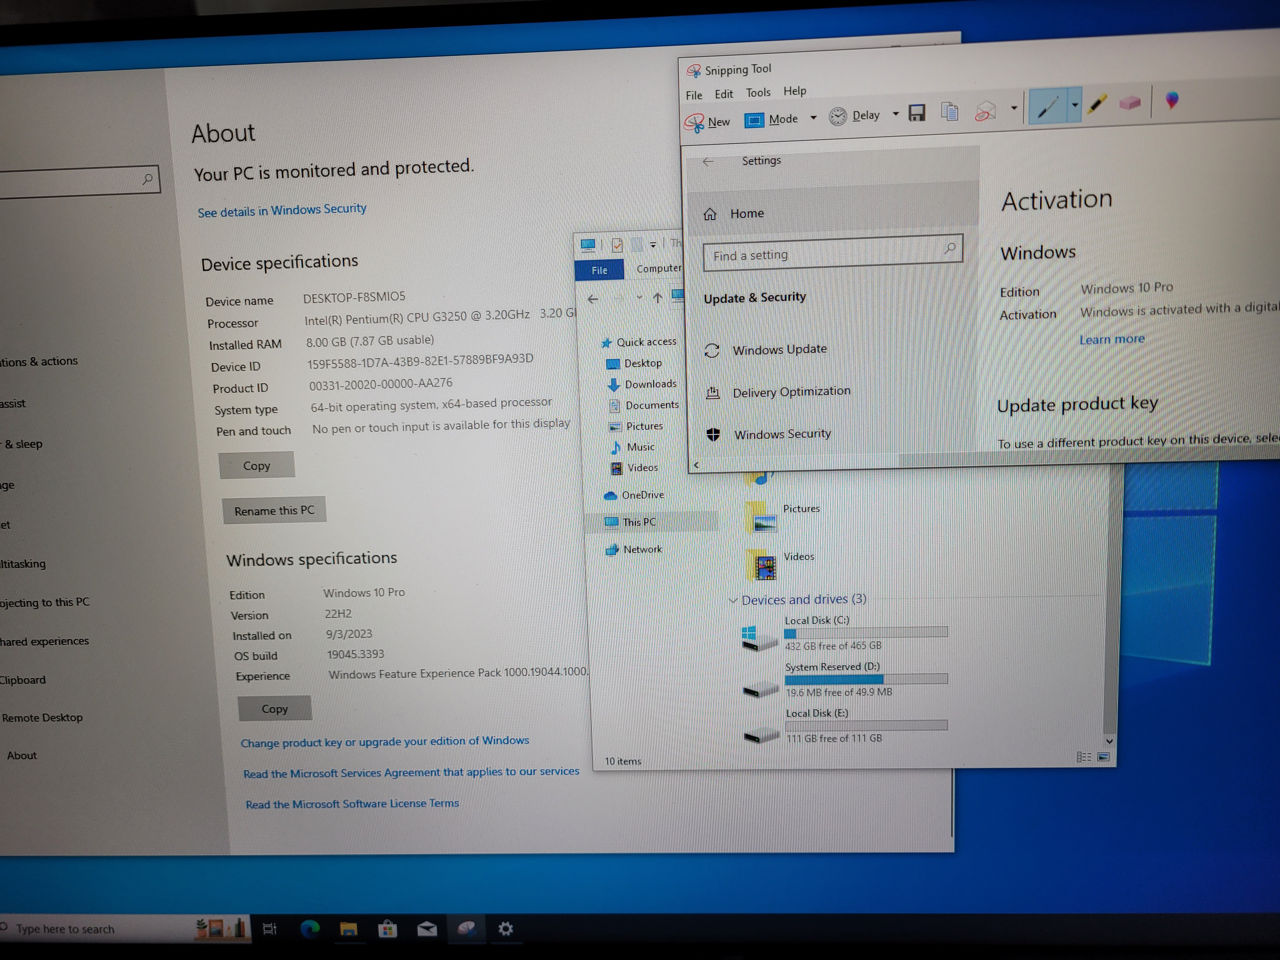Save the snip with the floppy disk icon

(x=917, y=113)
